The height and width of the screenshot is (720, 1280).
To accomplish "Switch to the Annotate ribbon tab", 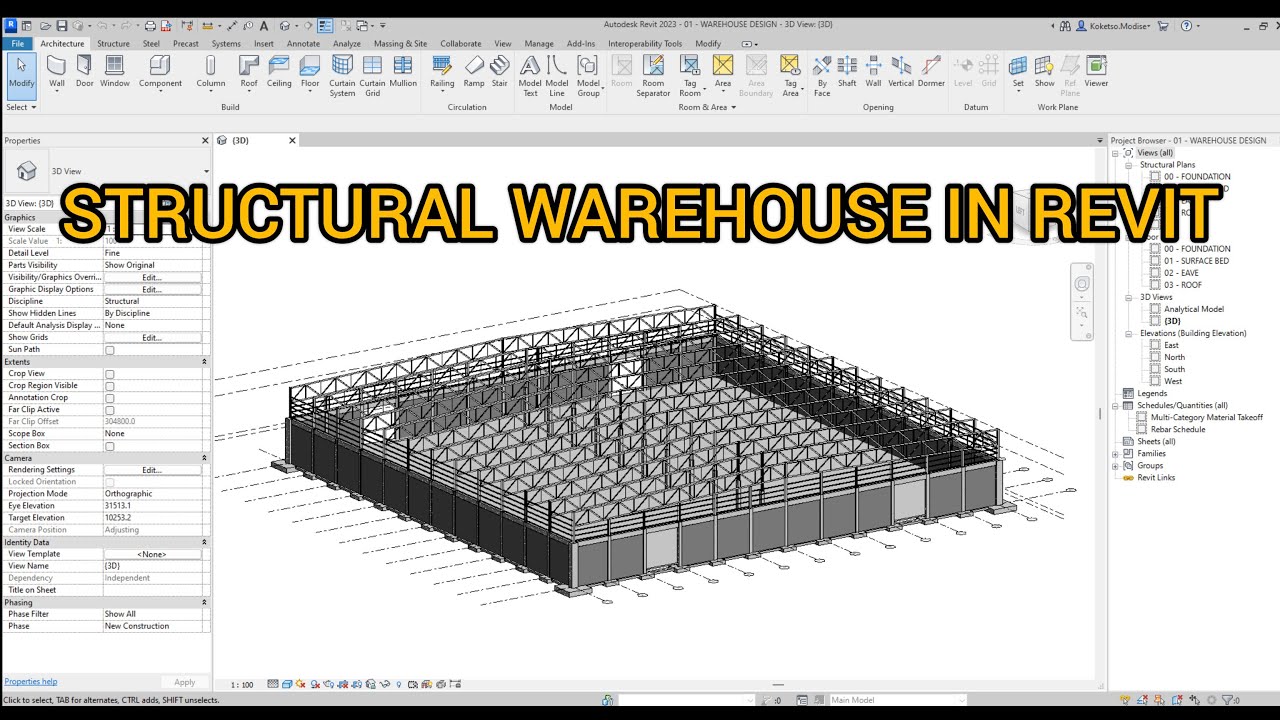I will 303,44.
